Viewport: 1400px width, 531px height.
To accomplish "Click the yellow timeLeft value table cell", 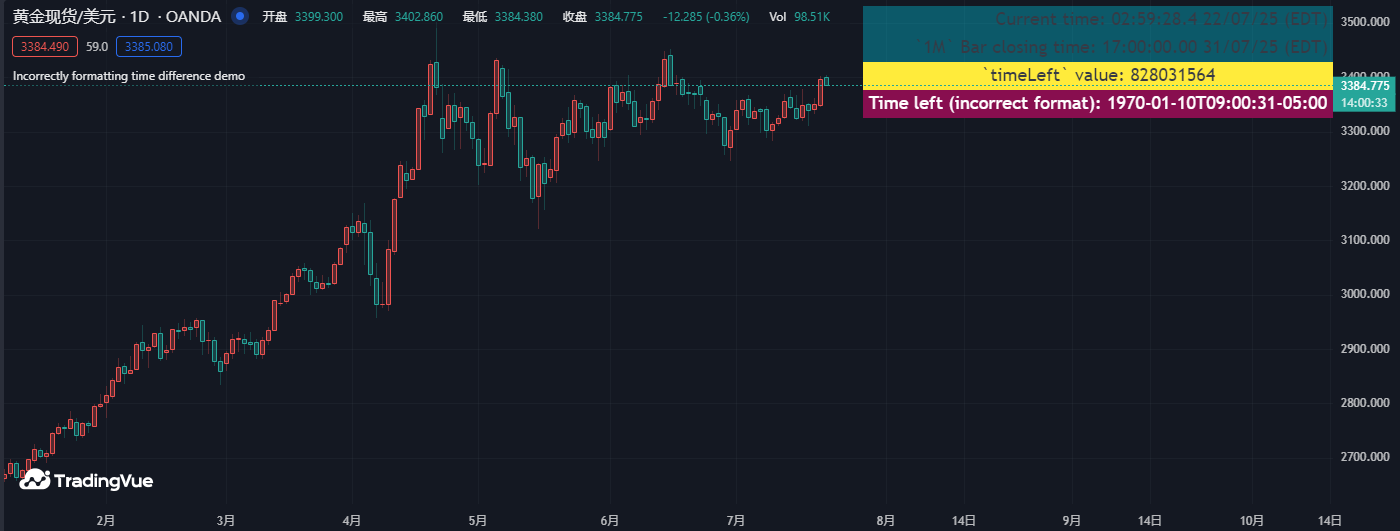I will pos(1097,75).
